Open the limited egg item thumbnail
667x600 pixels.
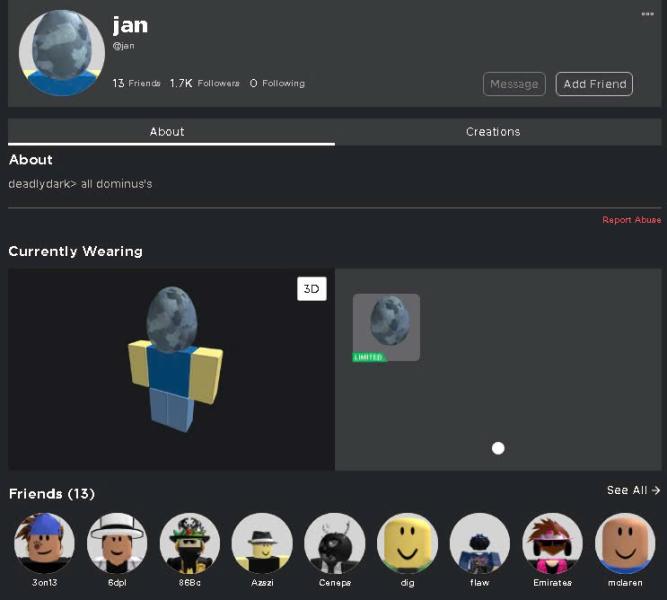click(386, 327)
